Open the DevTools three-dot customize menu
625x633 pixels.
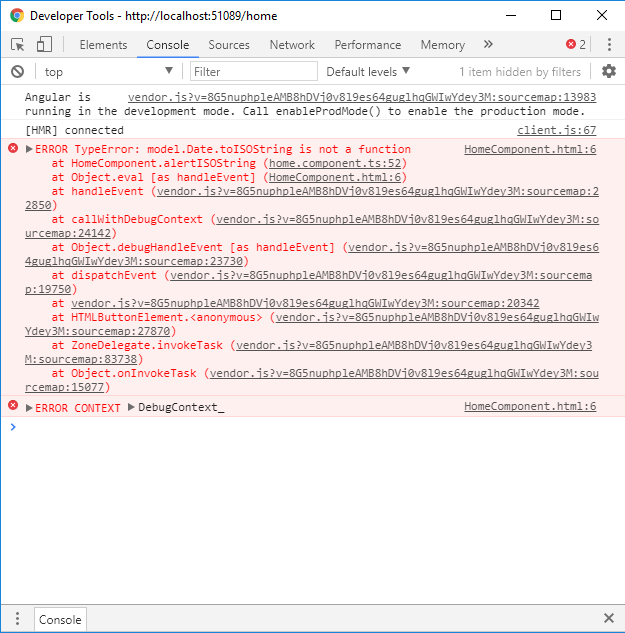click(x=609, y=44)
